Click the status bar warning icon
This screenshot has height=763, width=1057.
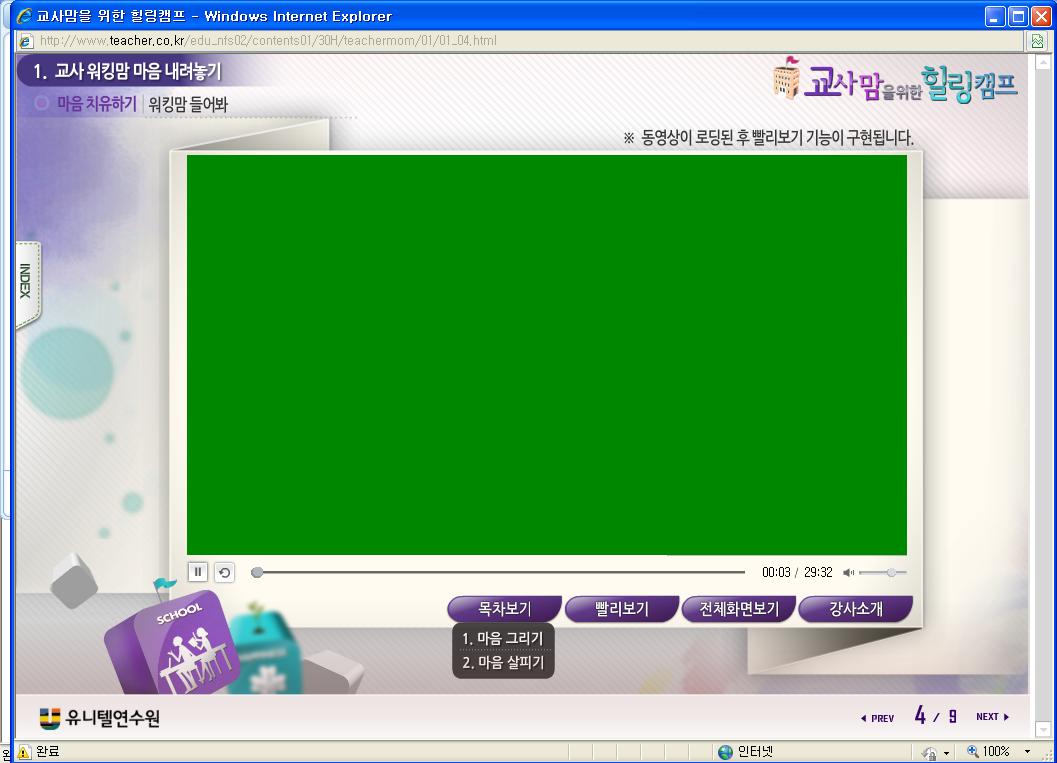point(23,752)
